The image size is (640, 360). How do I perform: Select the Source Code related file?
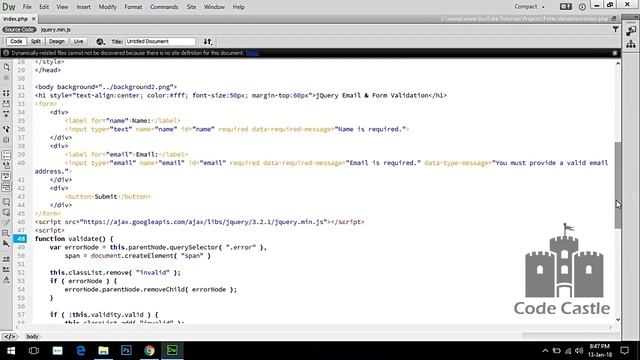19,29
